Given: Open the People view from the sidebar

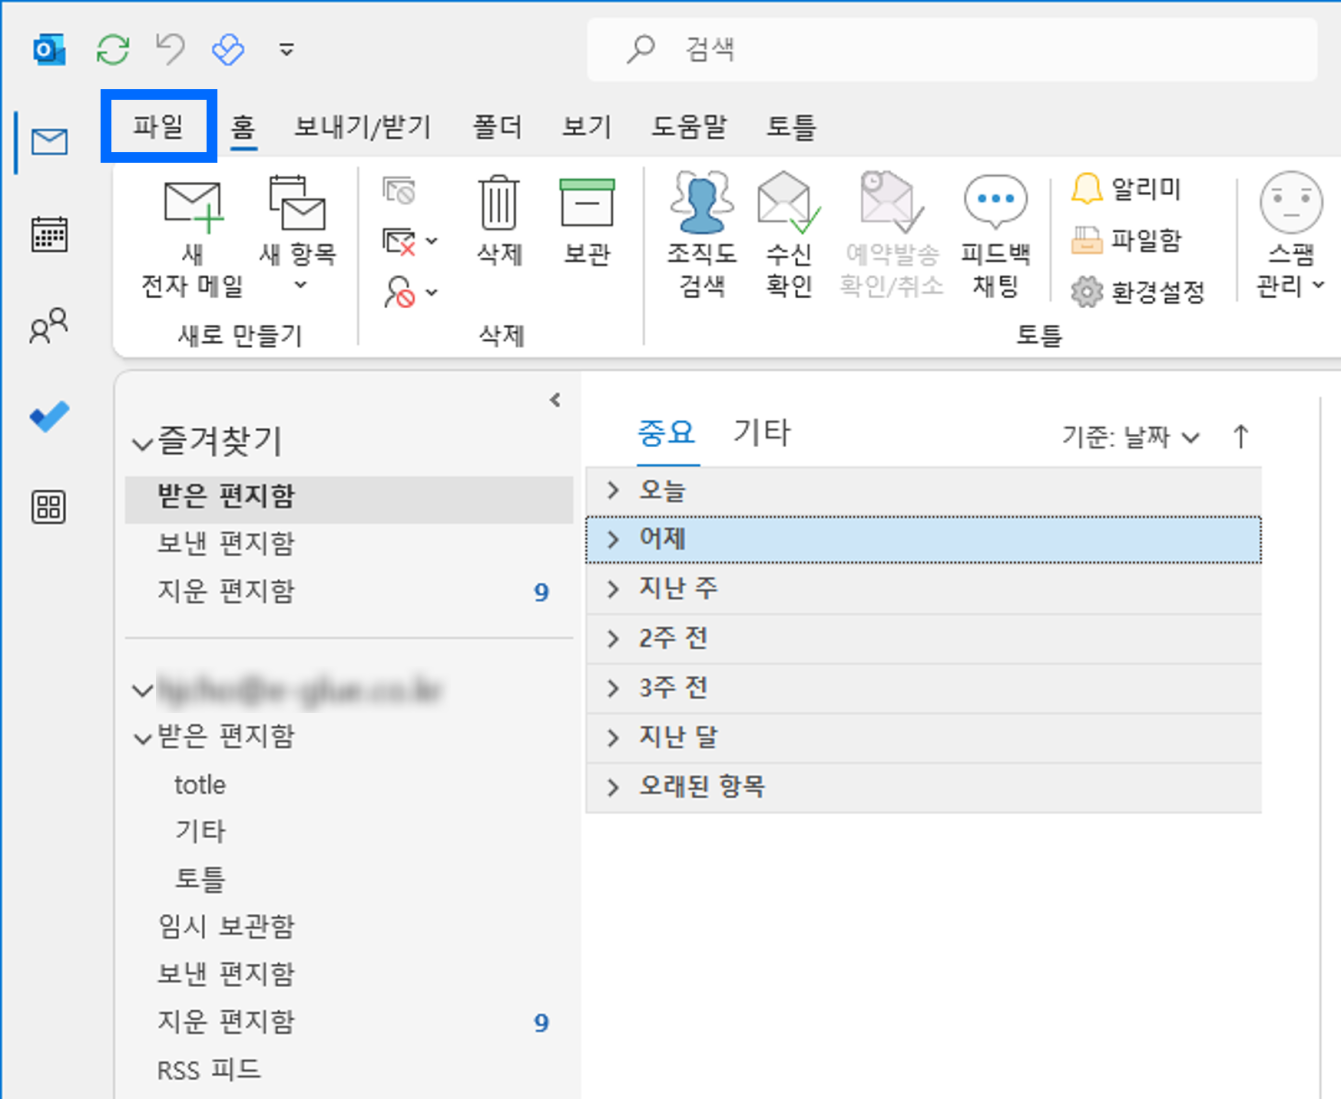Looking at the screenshot, I should (x=47, y=323).
